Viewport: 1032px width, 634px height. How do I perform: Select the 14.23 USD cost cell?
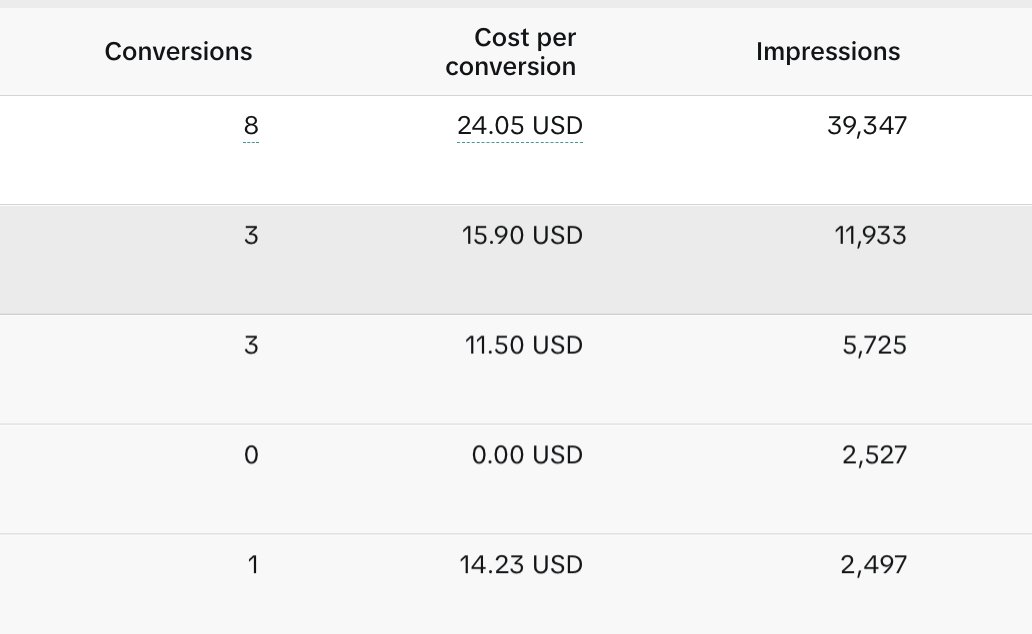click(x=521, y=566)
